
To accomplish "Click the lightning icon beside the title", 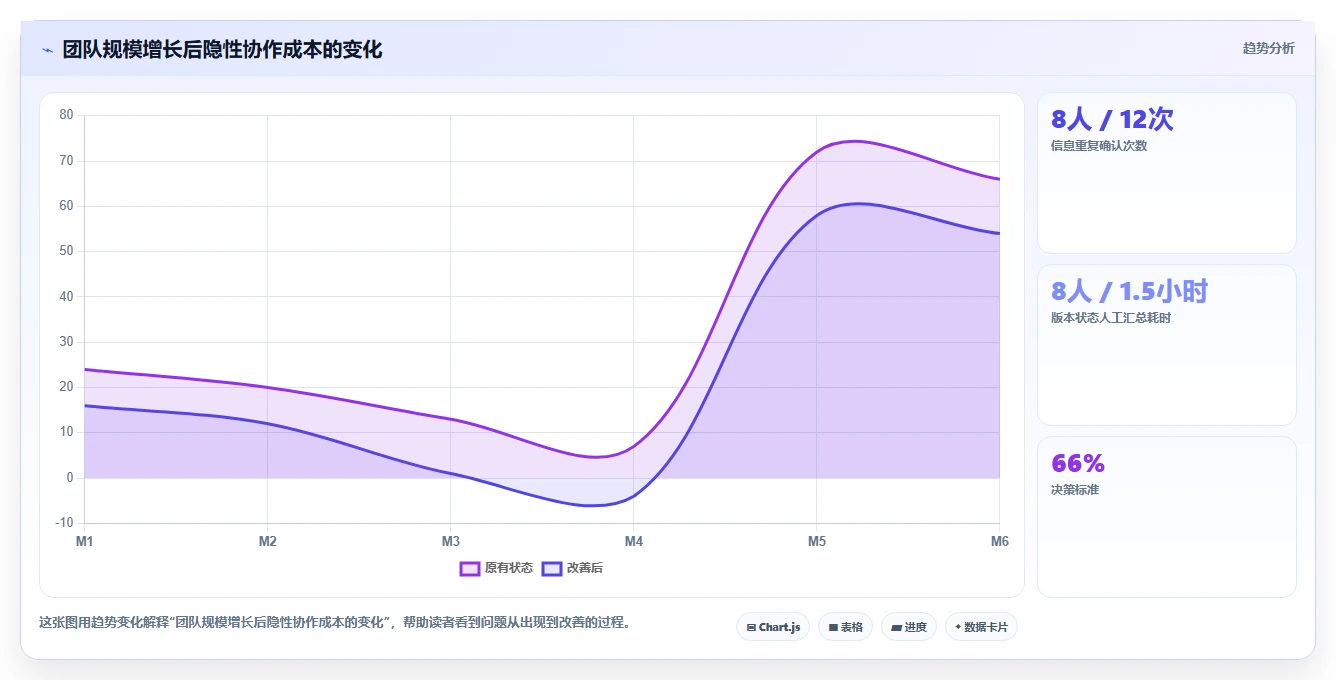I will coord(47,50).
